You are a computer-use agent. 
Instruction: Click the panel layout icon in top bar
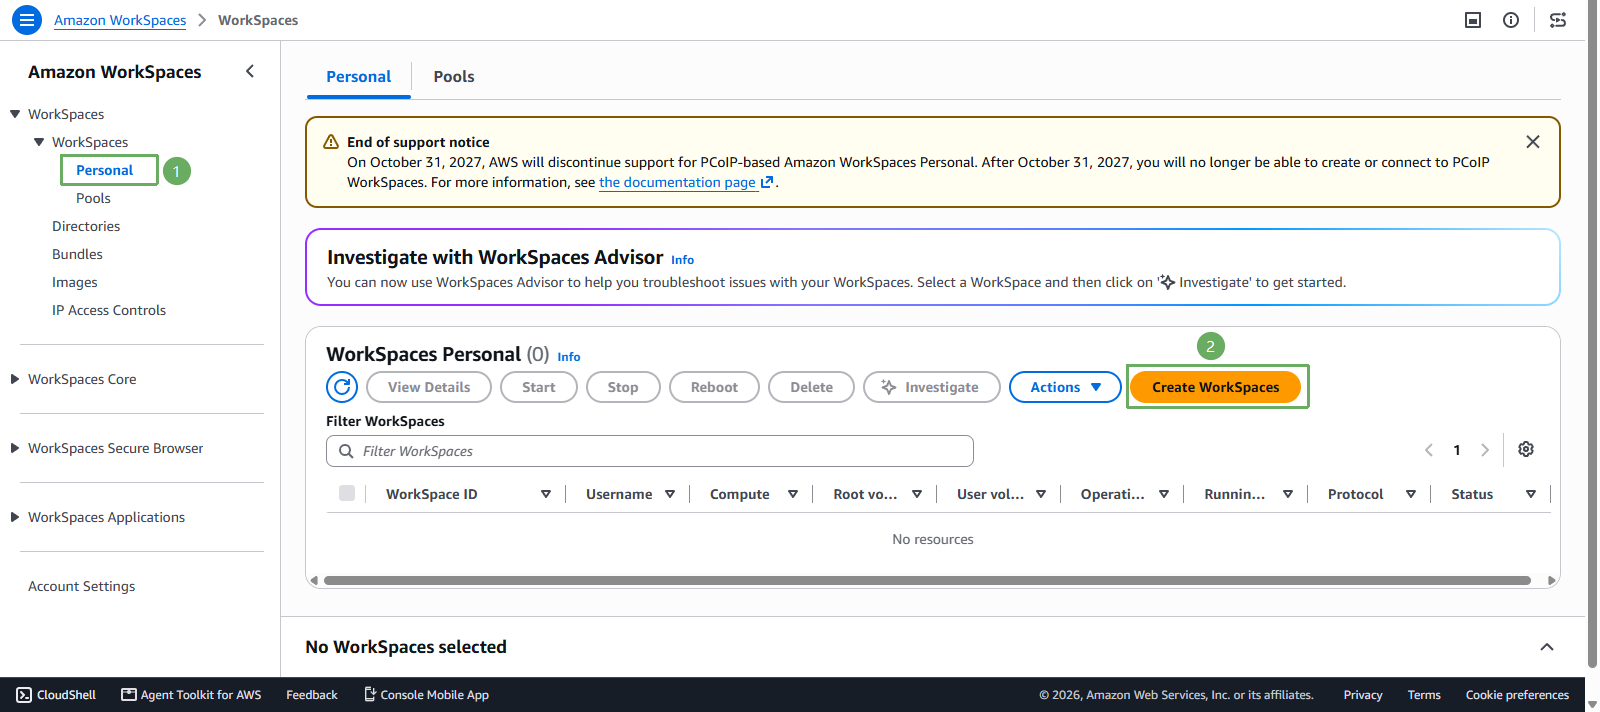point(1473,20)
